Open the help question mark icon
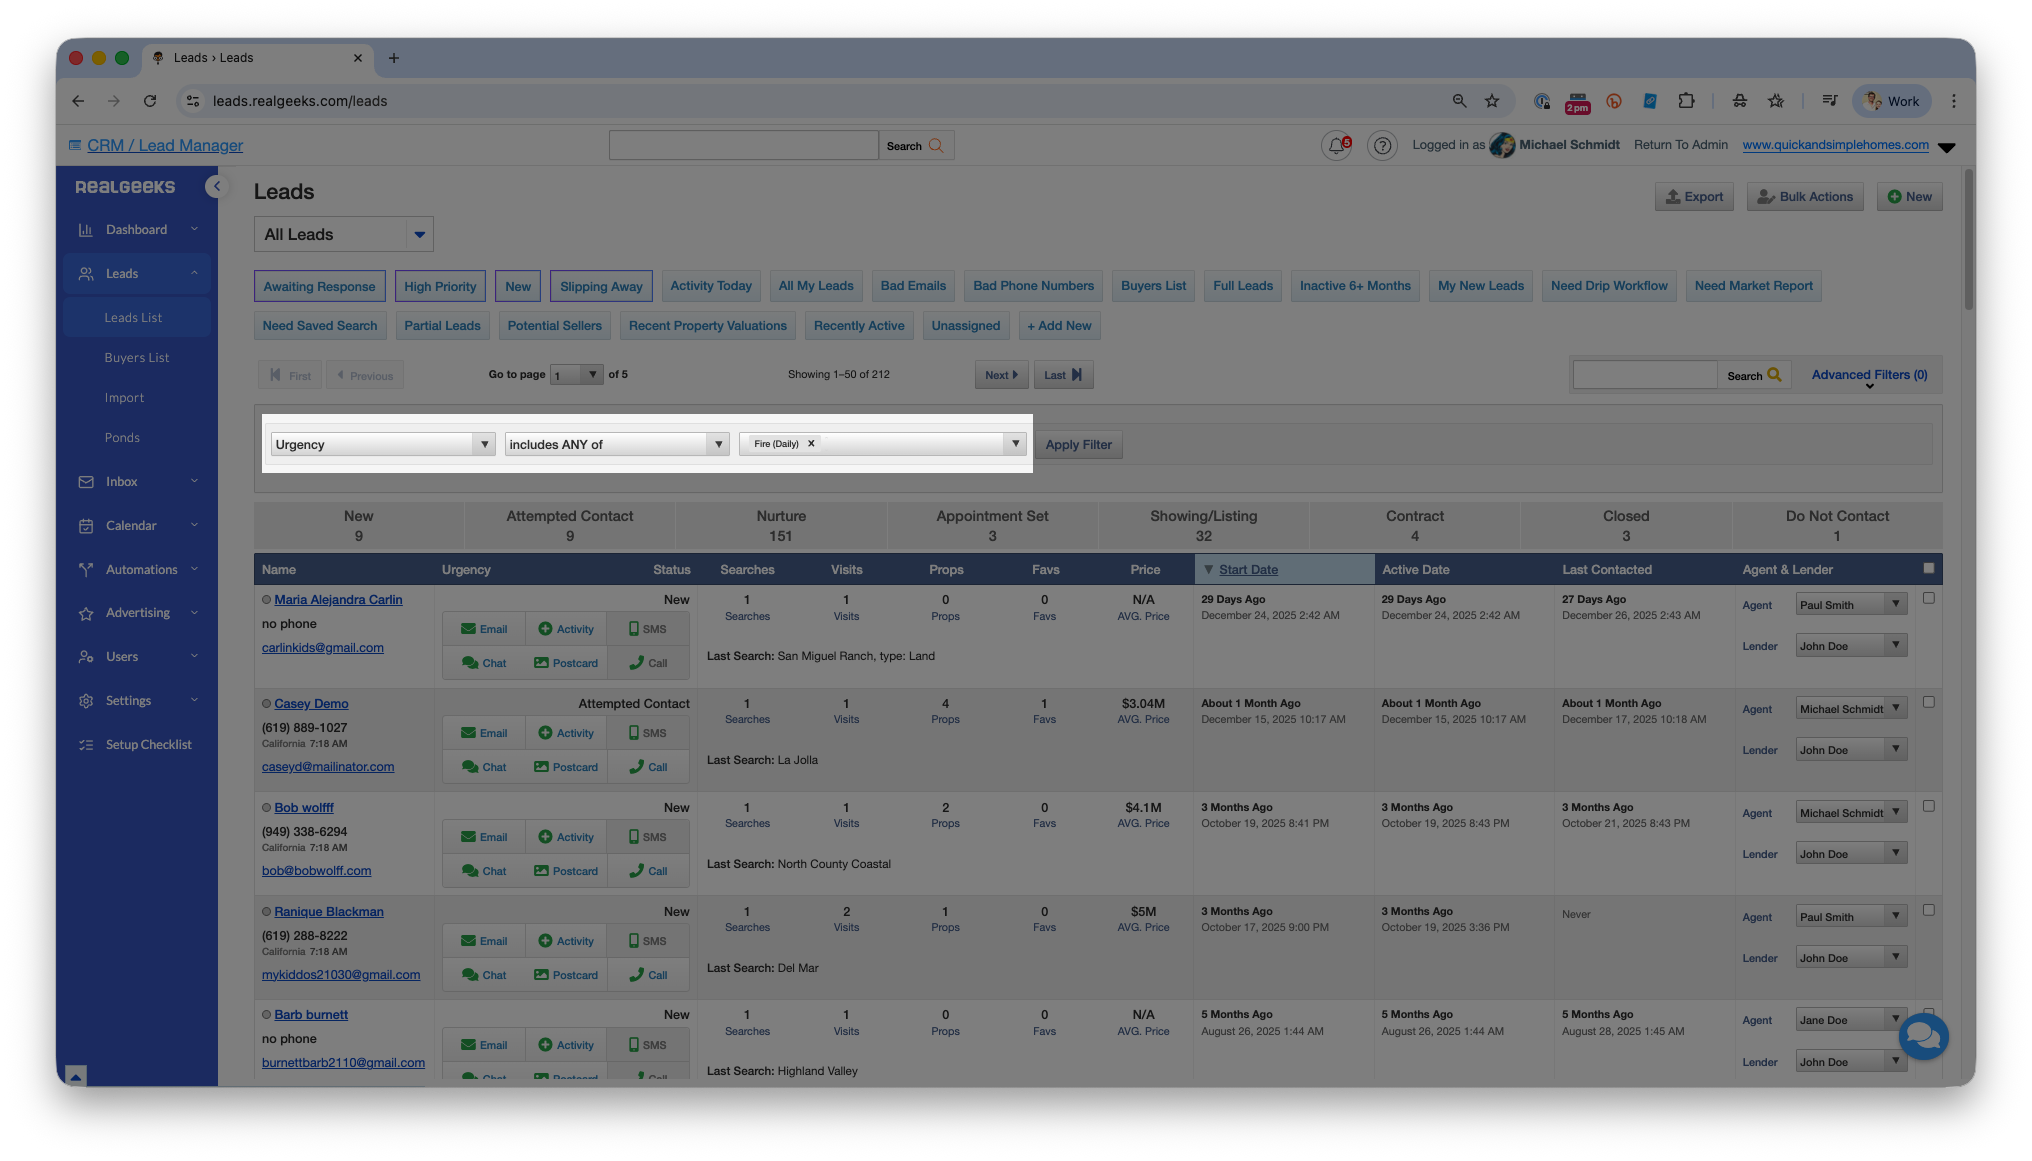This screenshot has height=1161, width=2032. click(1382, 146)
